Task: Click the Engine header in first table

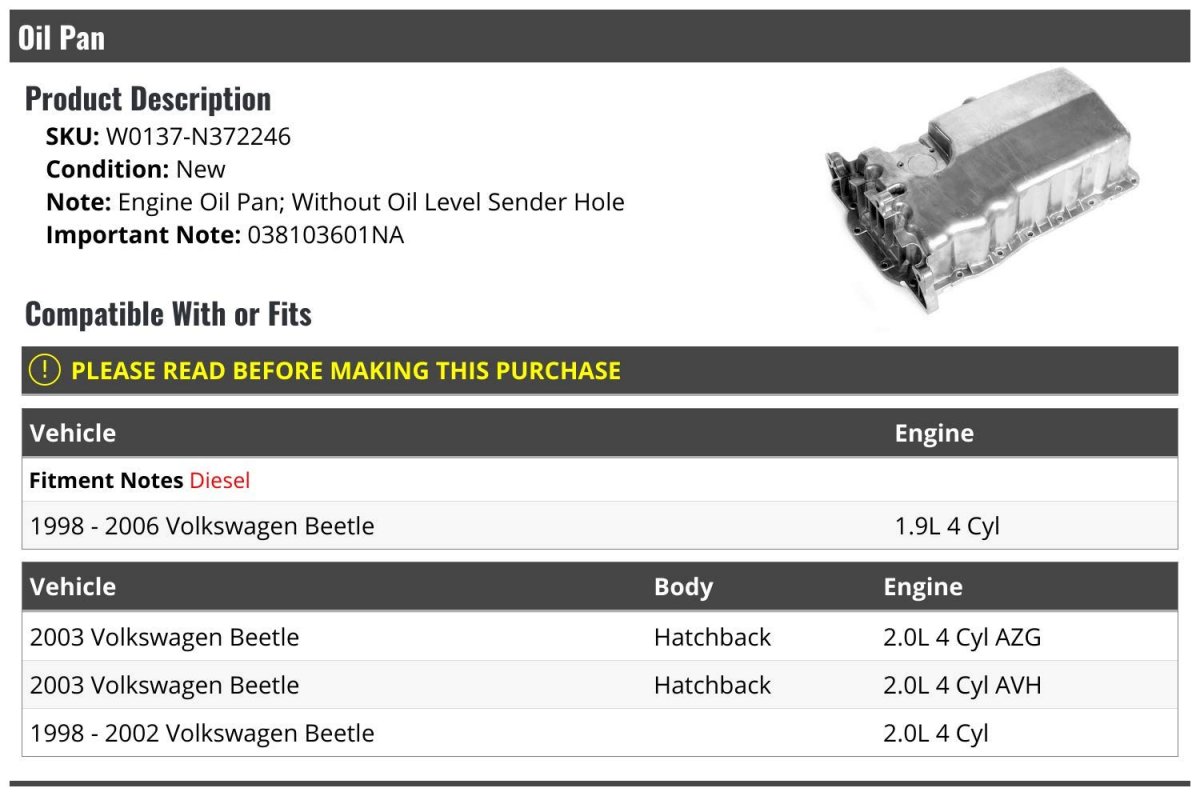Action: tap(934, 433)
